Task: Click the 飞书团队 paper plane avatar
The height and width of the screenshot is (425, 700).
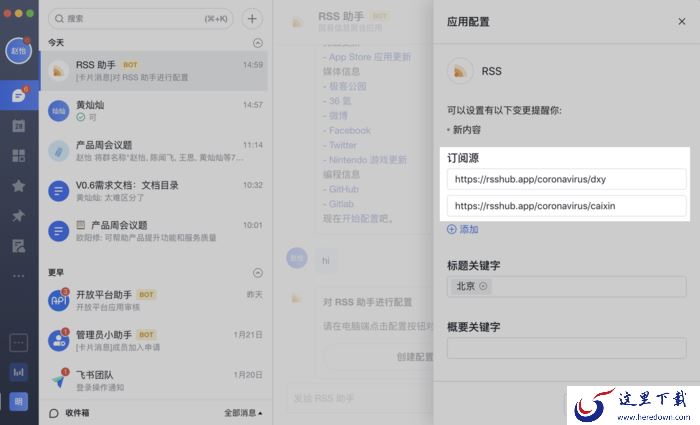Action: click(x=58, y=380)
